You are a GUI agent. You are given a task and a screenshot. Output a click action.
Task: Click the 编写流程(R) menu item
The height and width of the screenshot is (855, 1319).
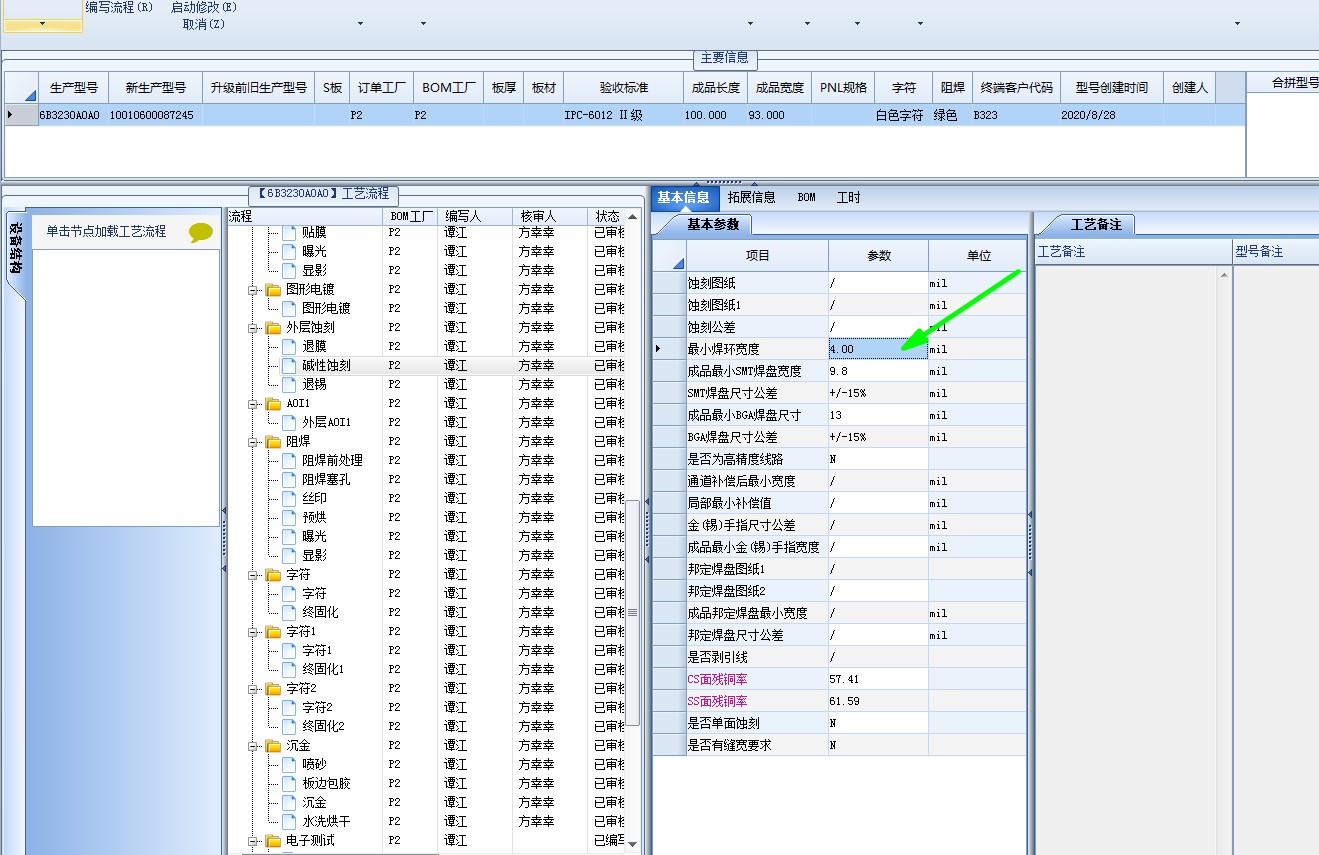(x=119, y=7)
